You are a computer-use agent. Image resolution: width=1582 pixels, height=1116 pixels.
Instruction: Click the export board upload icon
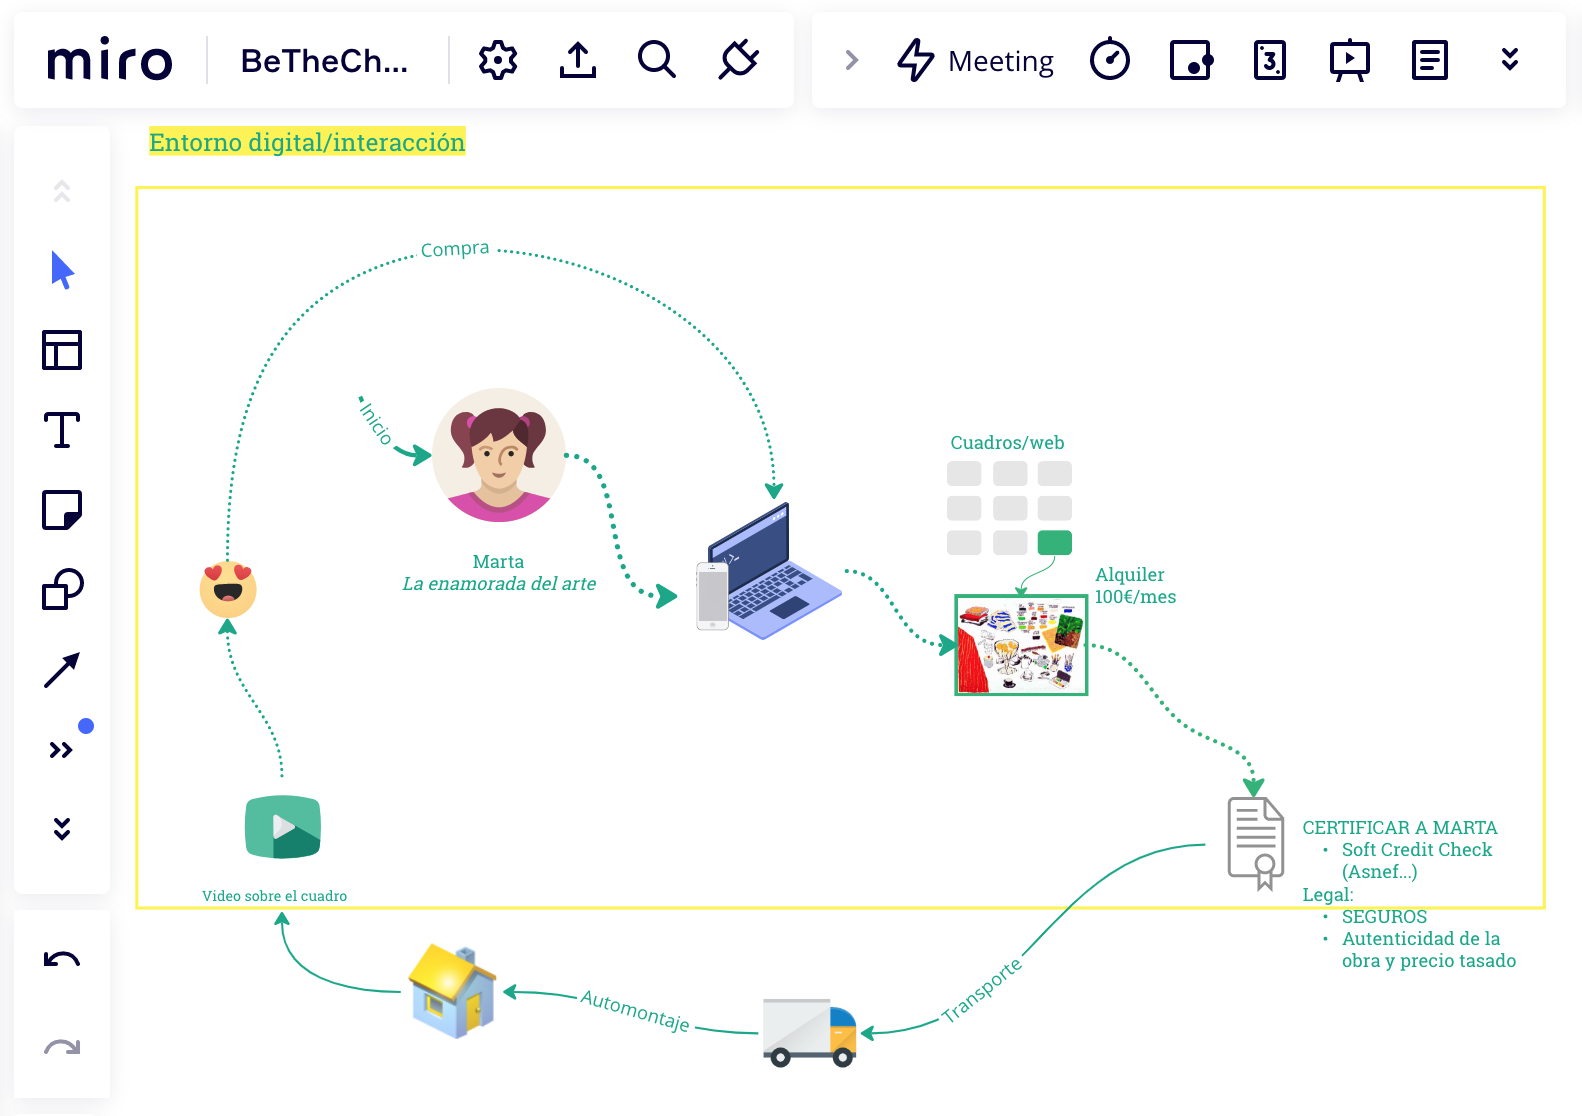pos(578,60)
